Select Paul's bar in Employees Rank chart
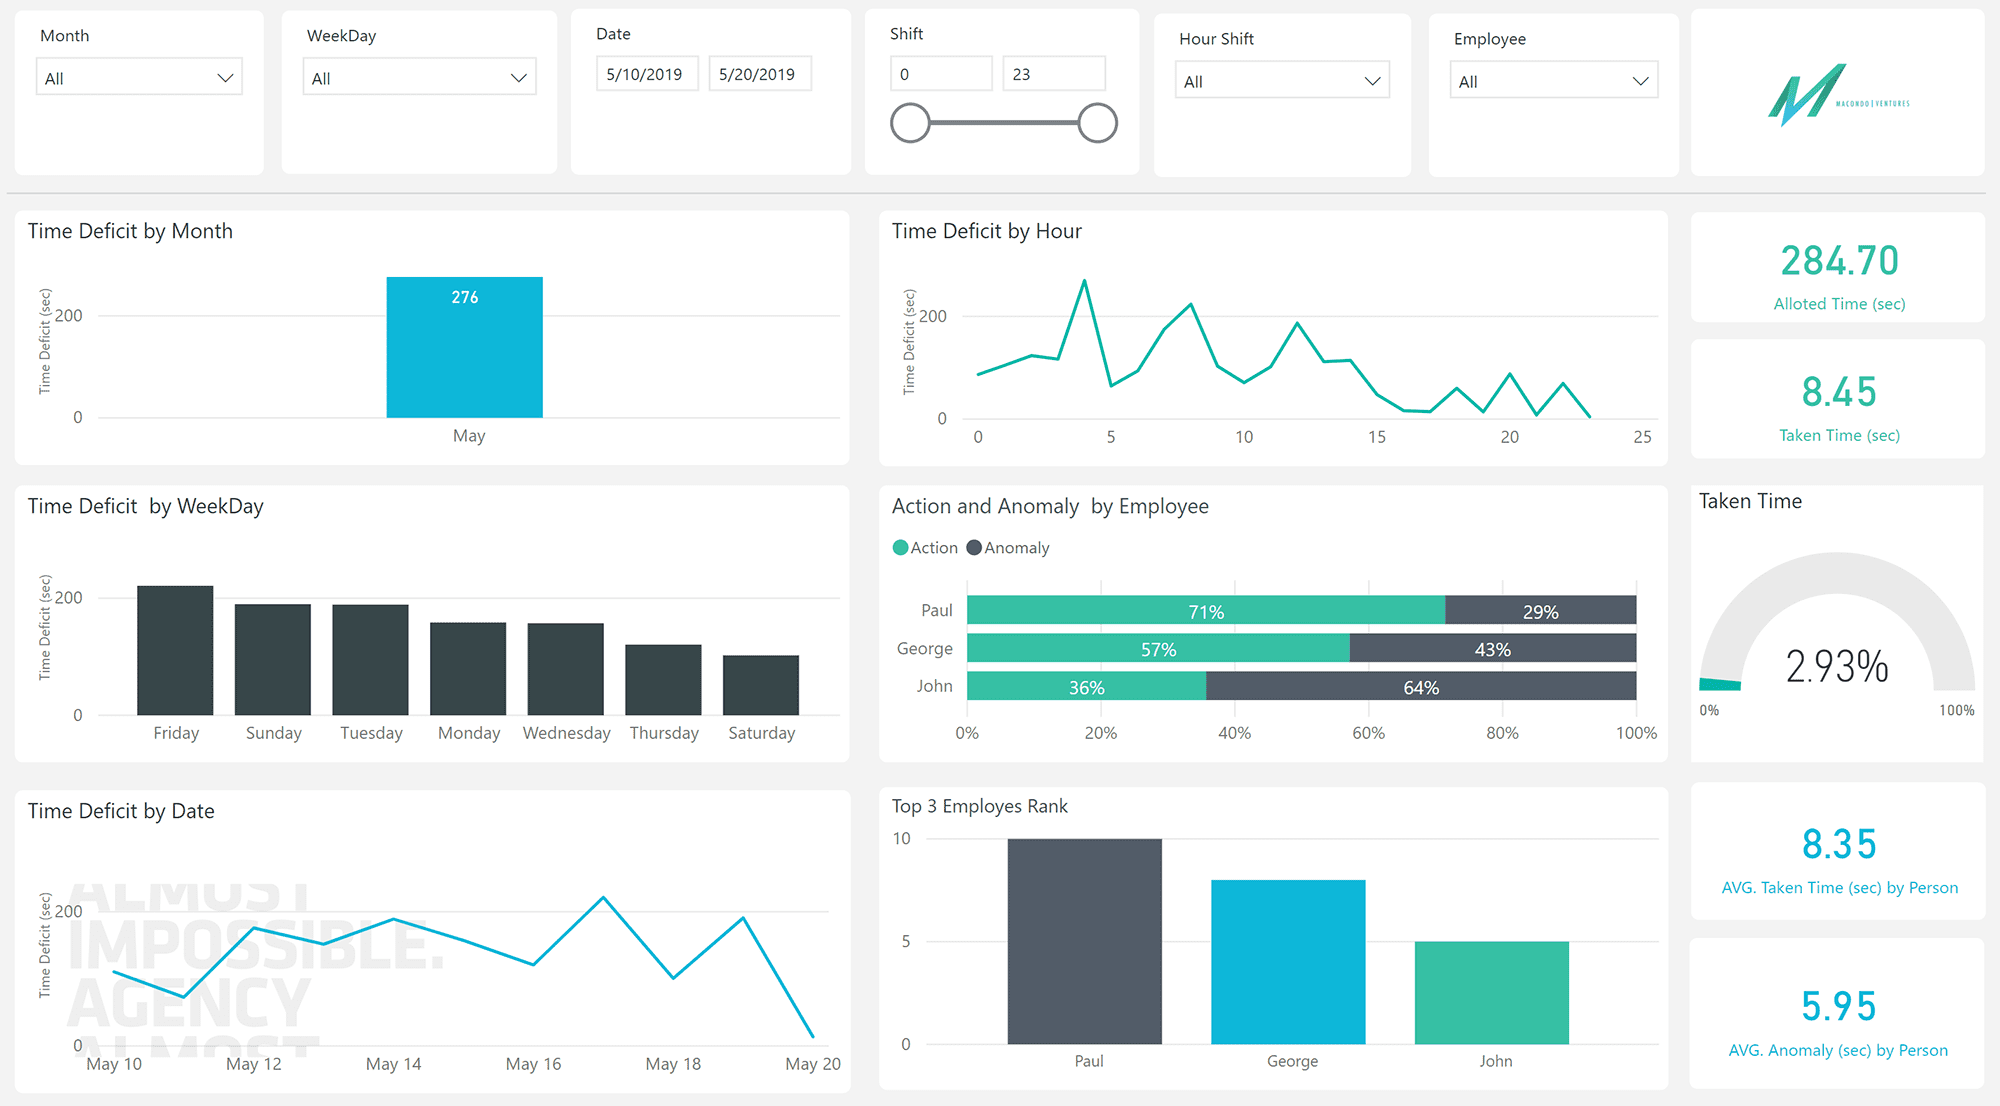 (1084, 941)
